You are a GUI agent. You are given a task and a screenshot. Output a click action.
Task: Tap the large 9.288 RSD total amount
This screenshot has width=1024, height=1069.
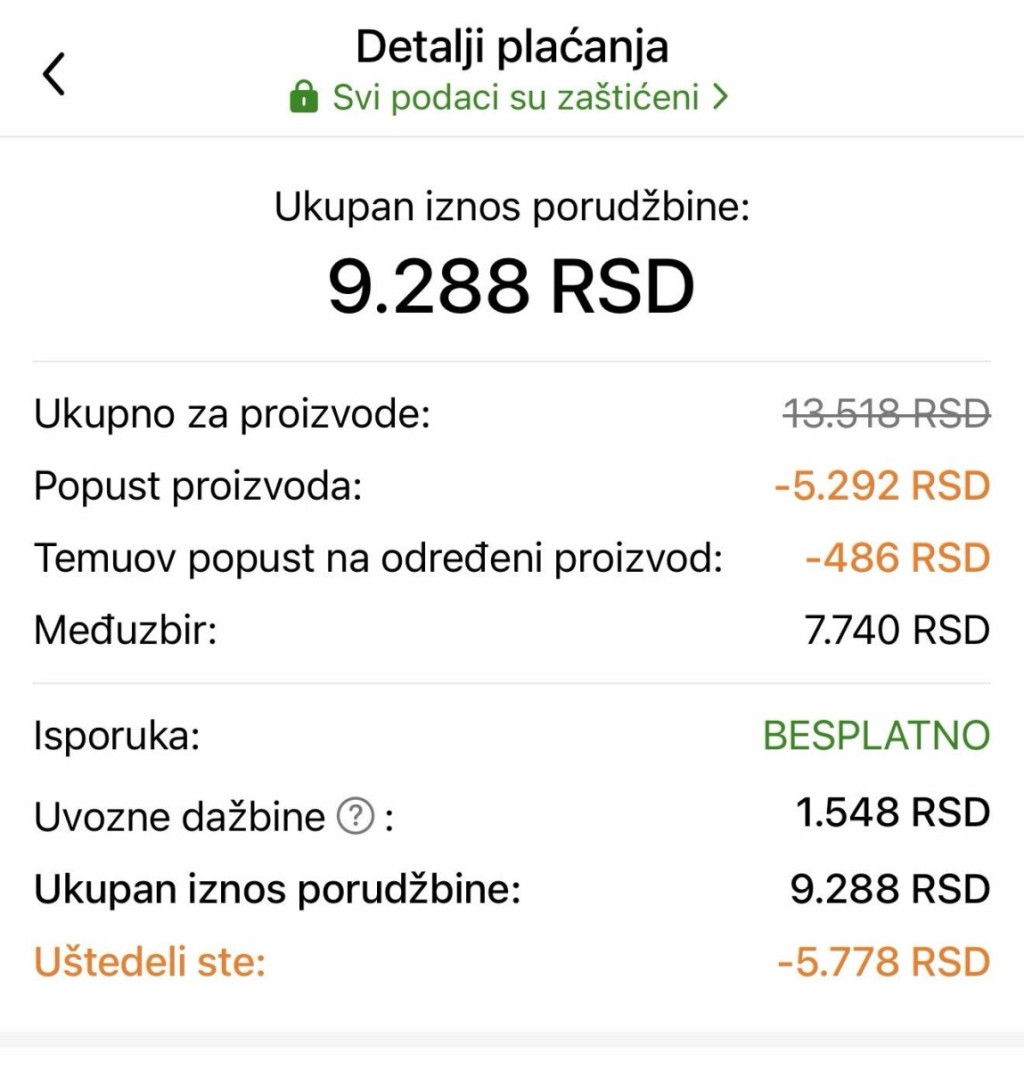tap(511, 286)
